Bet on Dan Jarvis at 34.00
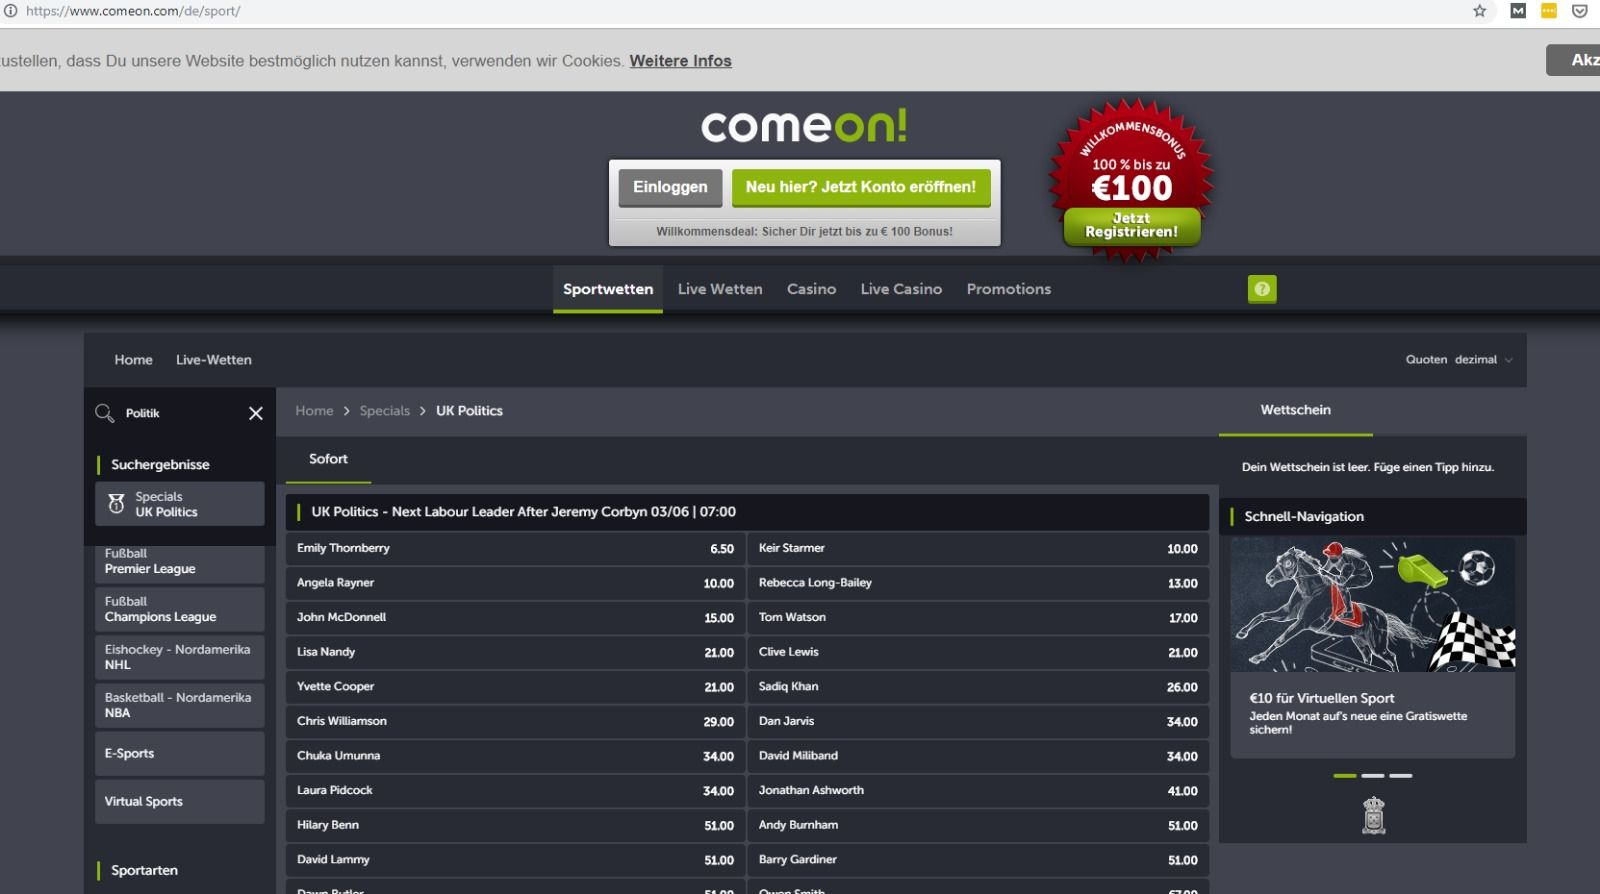Image resolution: width=1600 pixels, height=894 pixels. coord(978,721)
